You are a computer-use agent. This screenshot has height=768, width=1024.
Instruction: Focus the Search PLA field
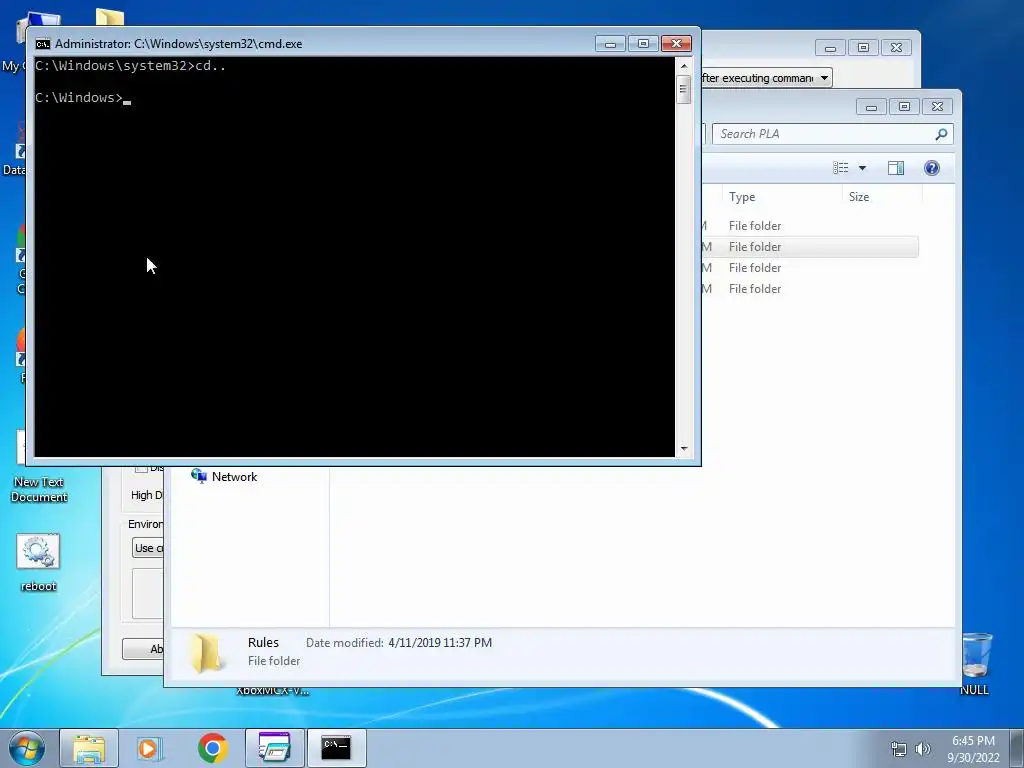click(x=825, y=134)
